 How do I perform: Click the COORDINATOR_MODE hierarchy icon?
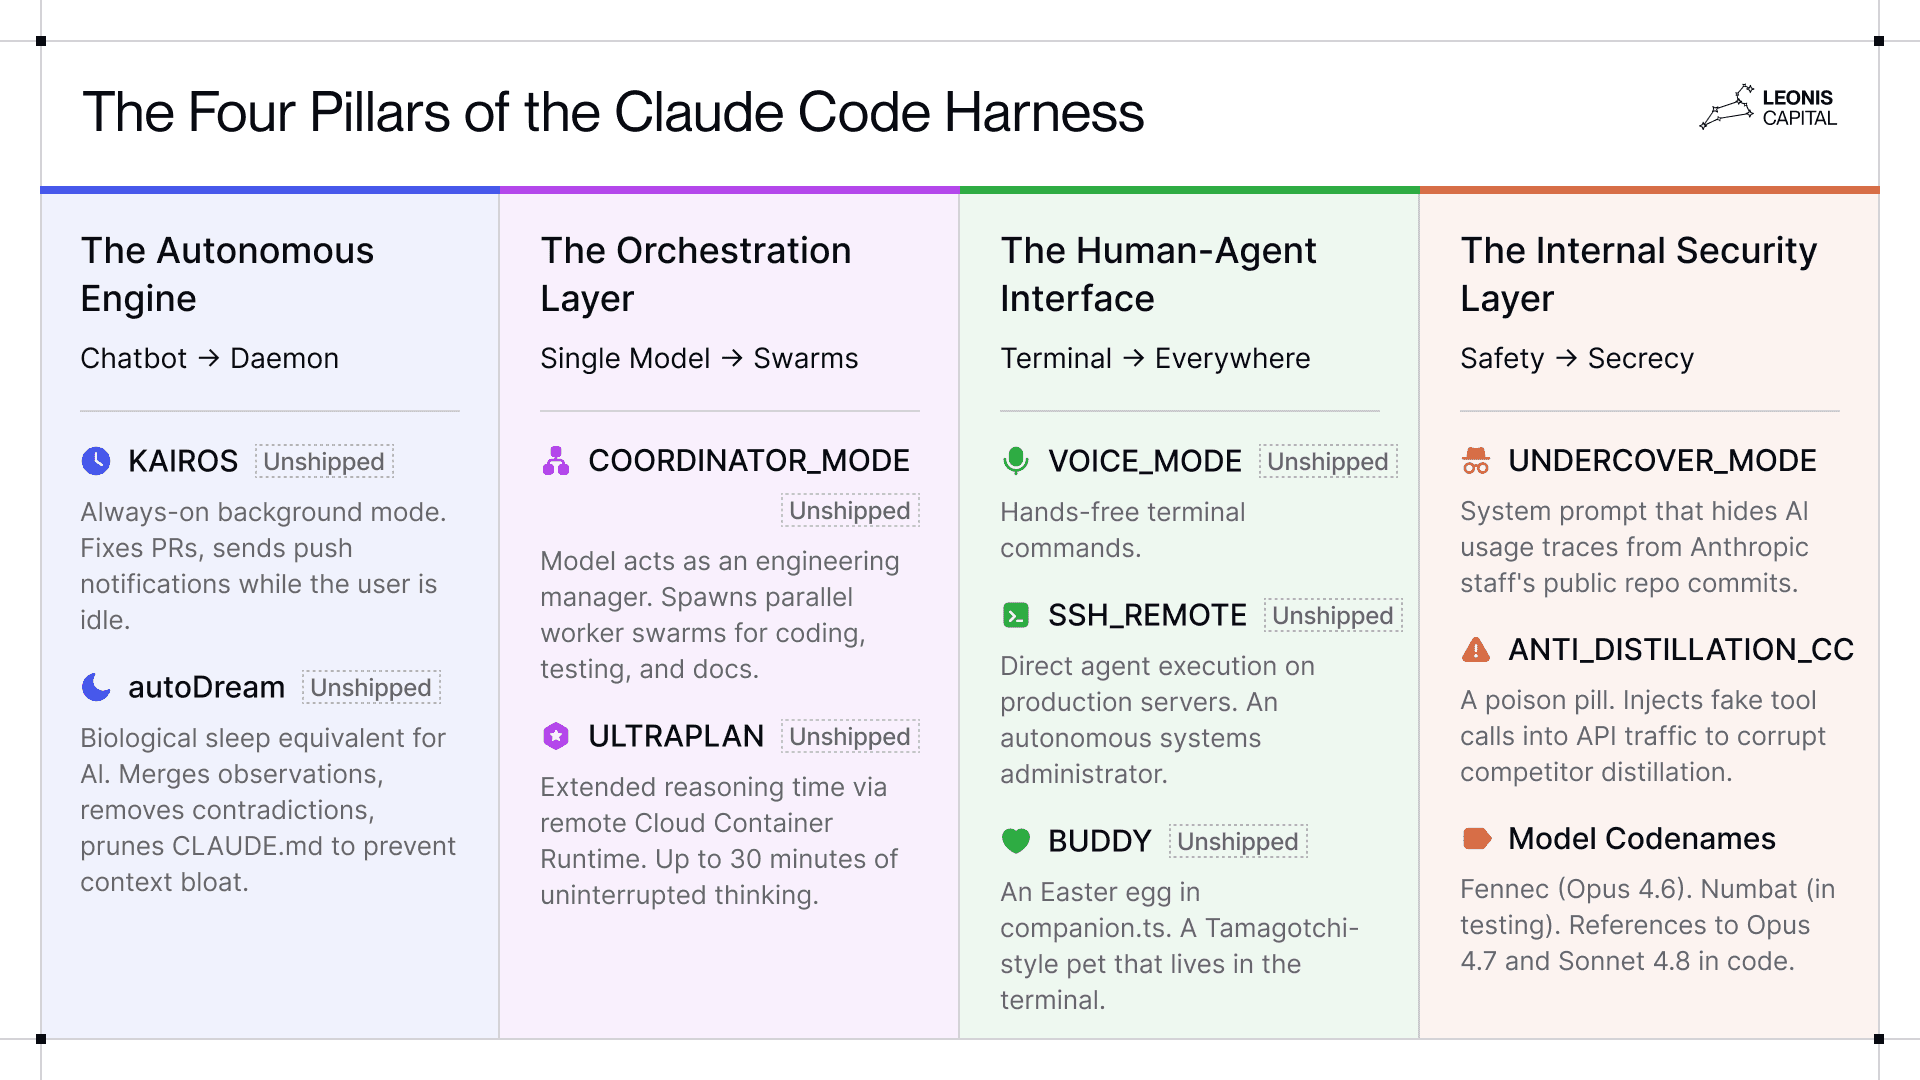click(x=556, y=461)
